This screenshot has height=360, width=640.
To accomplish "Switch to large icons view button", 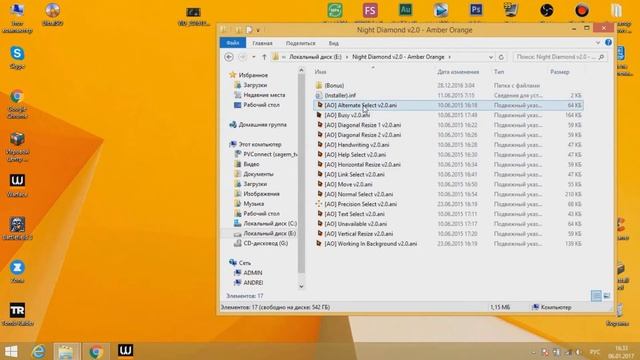I will click(x=607, y=296).
